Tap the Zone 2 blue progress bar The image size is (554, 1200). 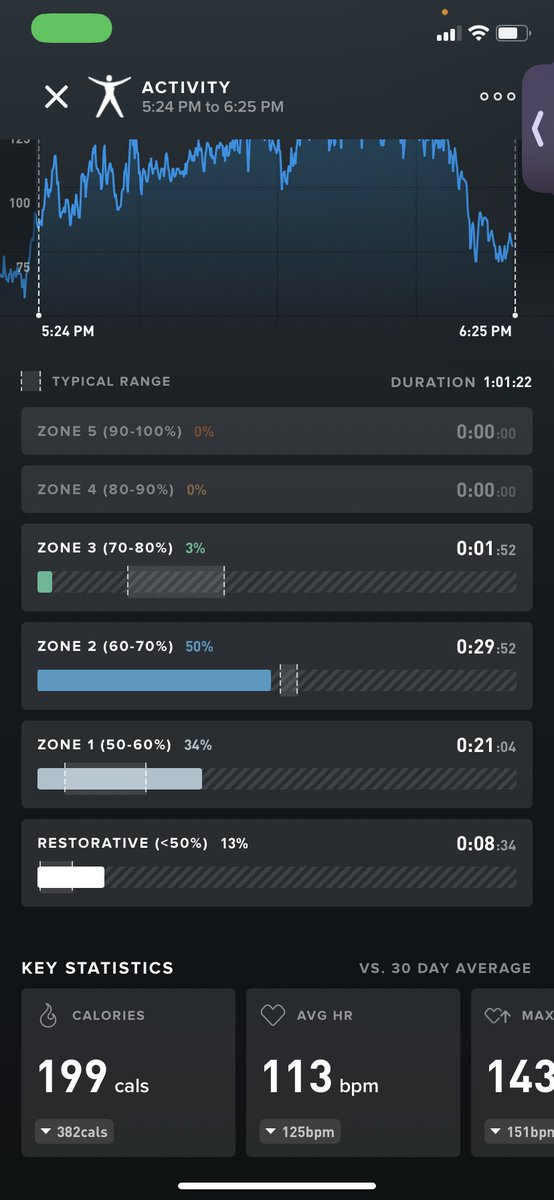click(154, 680)
